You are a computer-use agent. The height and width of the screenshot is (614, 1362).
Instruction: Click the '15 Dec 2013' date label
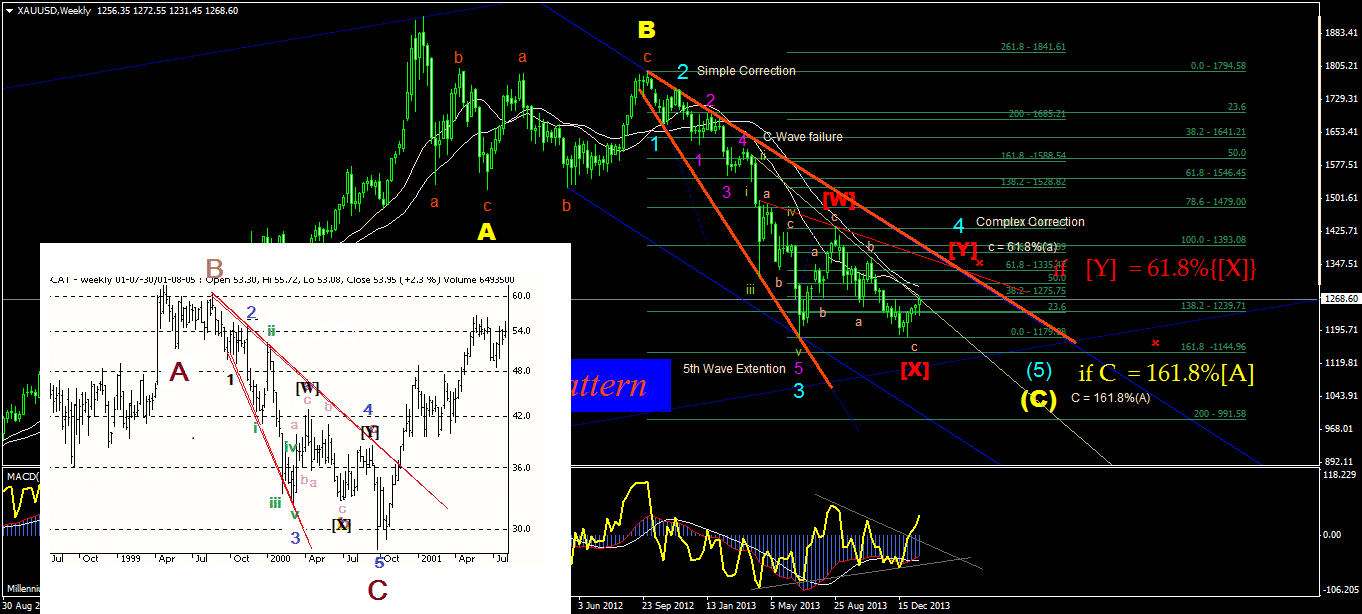(924, 605)
